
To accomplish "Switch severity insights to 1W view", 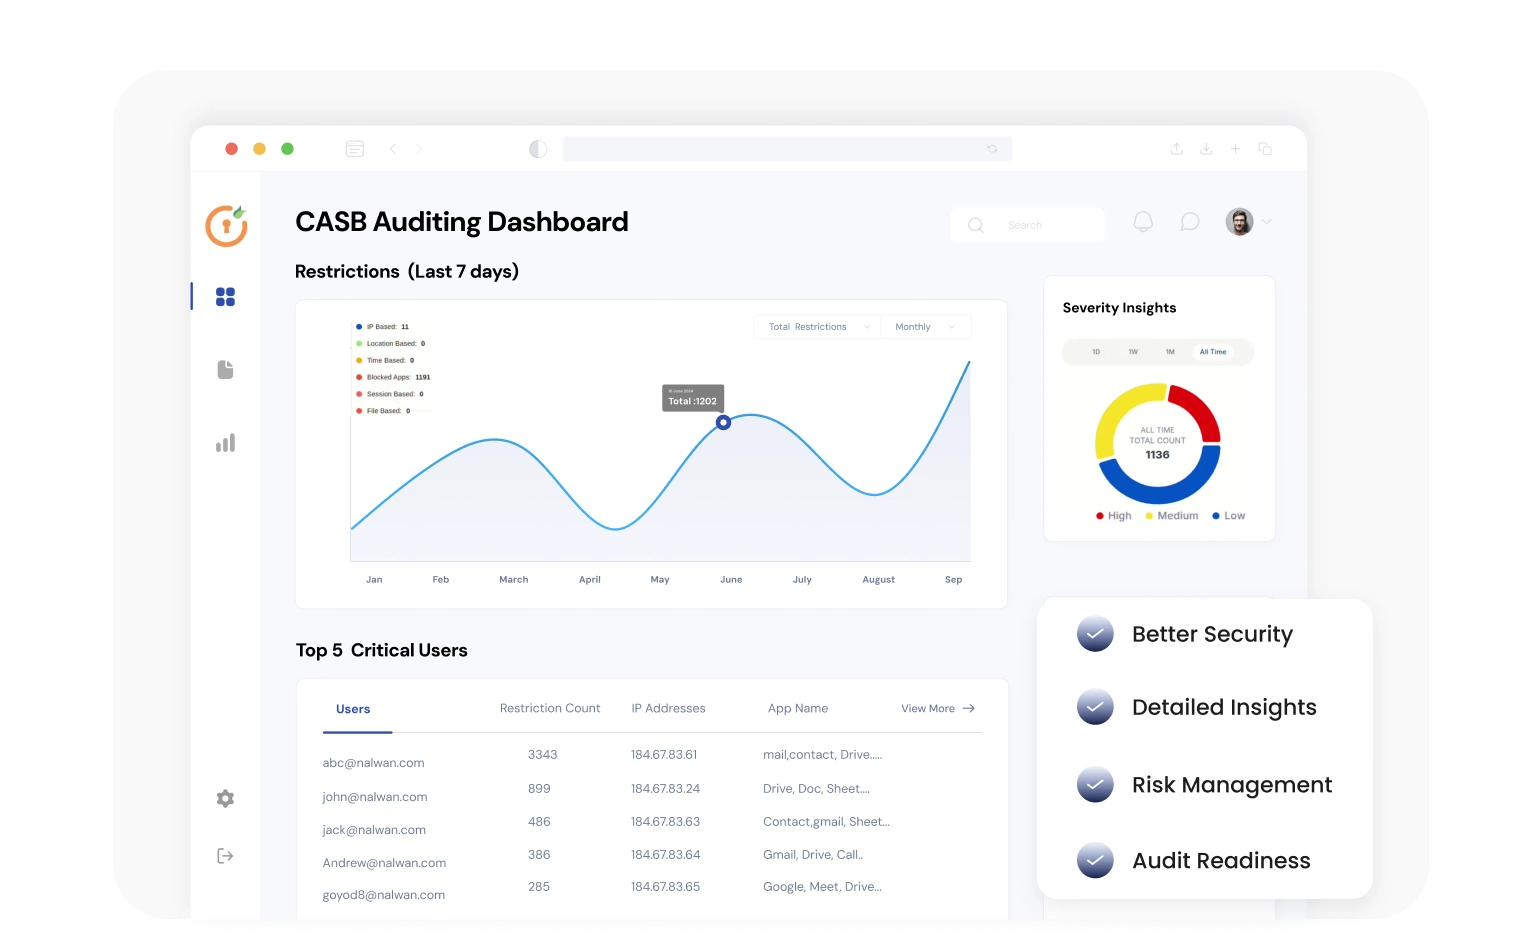I will 1133,352.
